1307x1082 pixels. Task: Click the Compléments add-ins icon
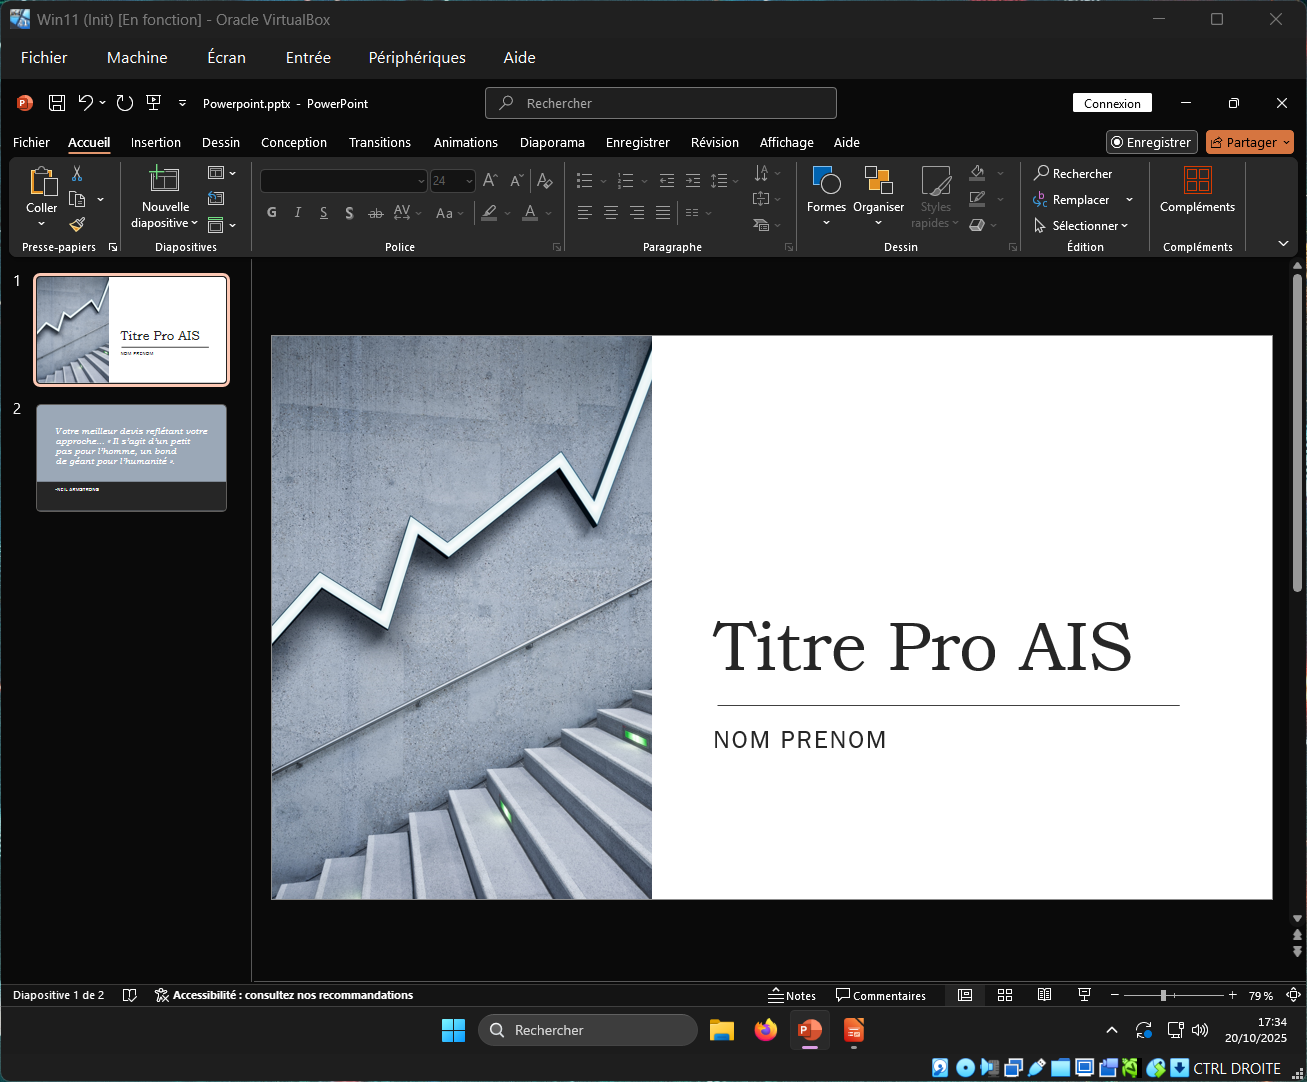(x=1197, y=181)
